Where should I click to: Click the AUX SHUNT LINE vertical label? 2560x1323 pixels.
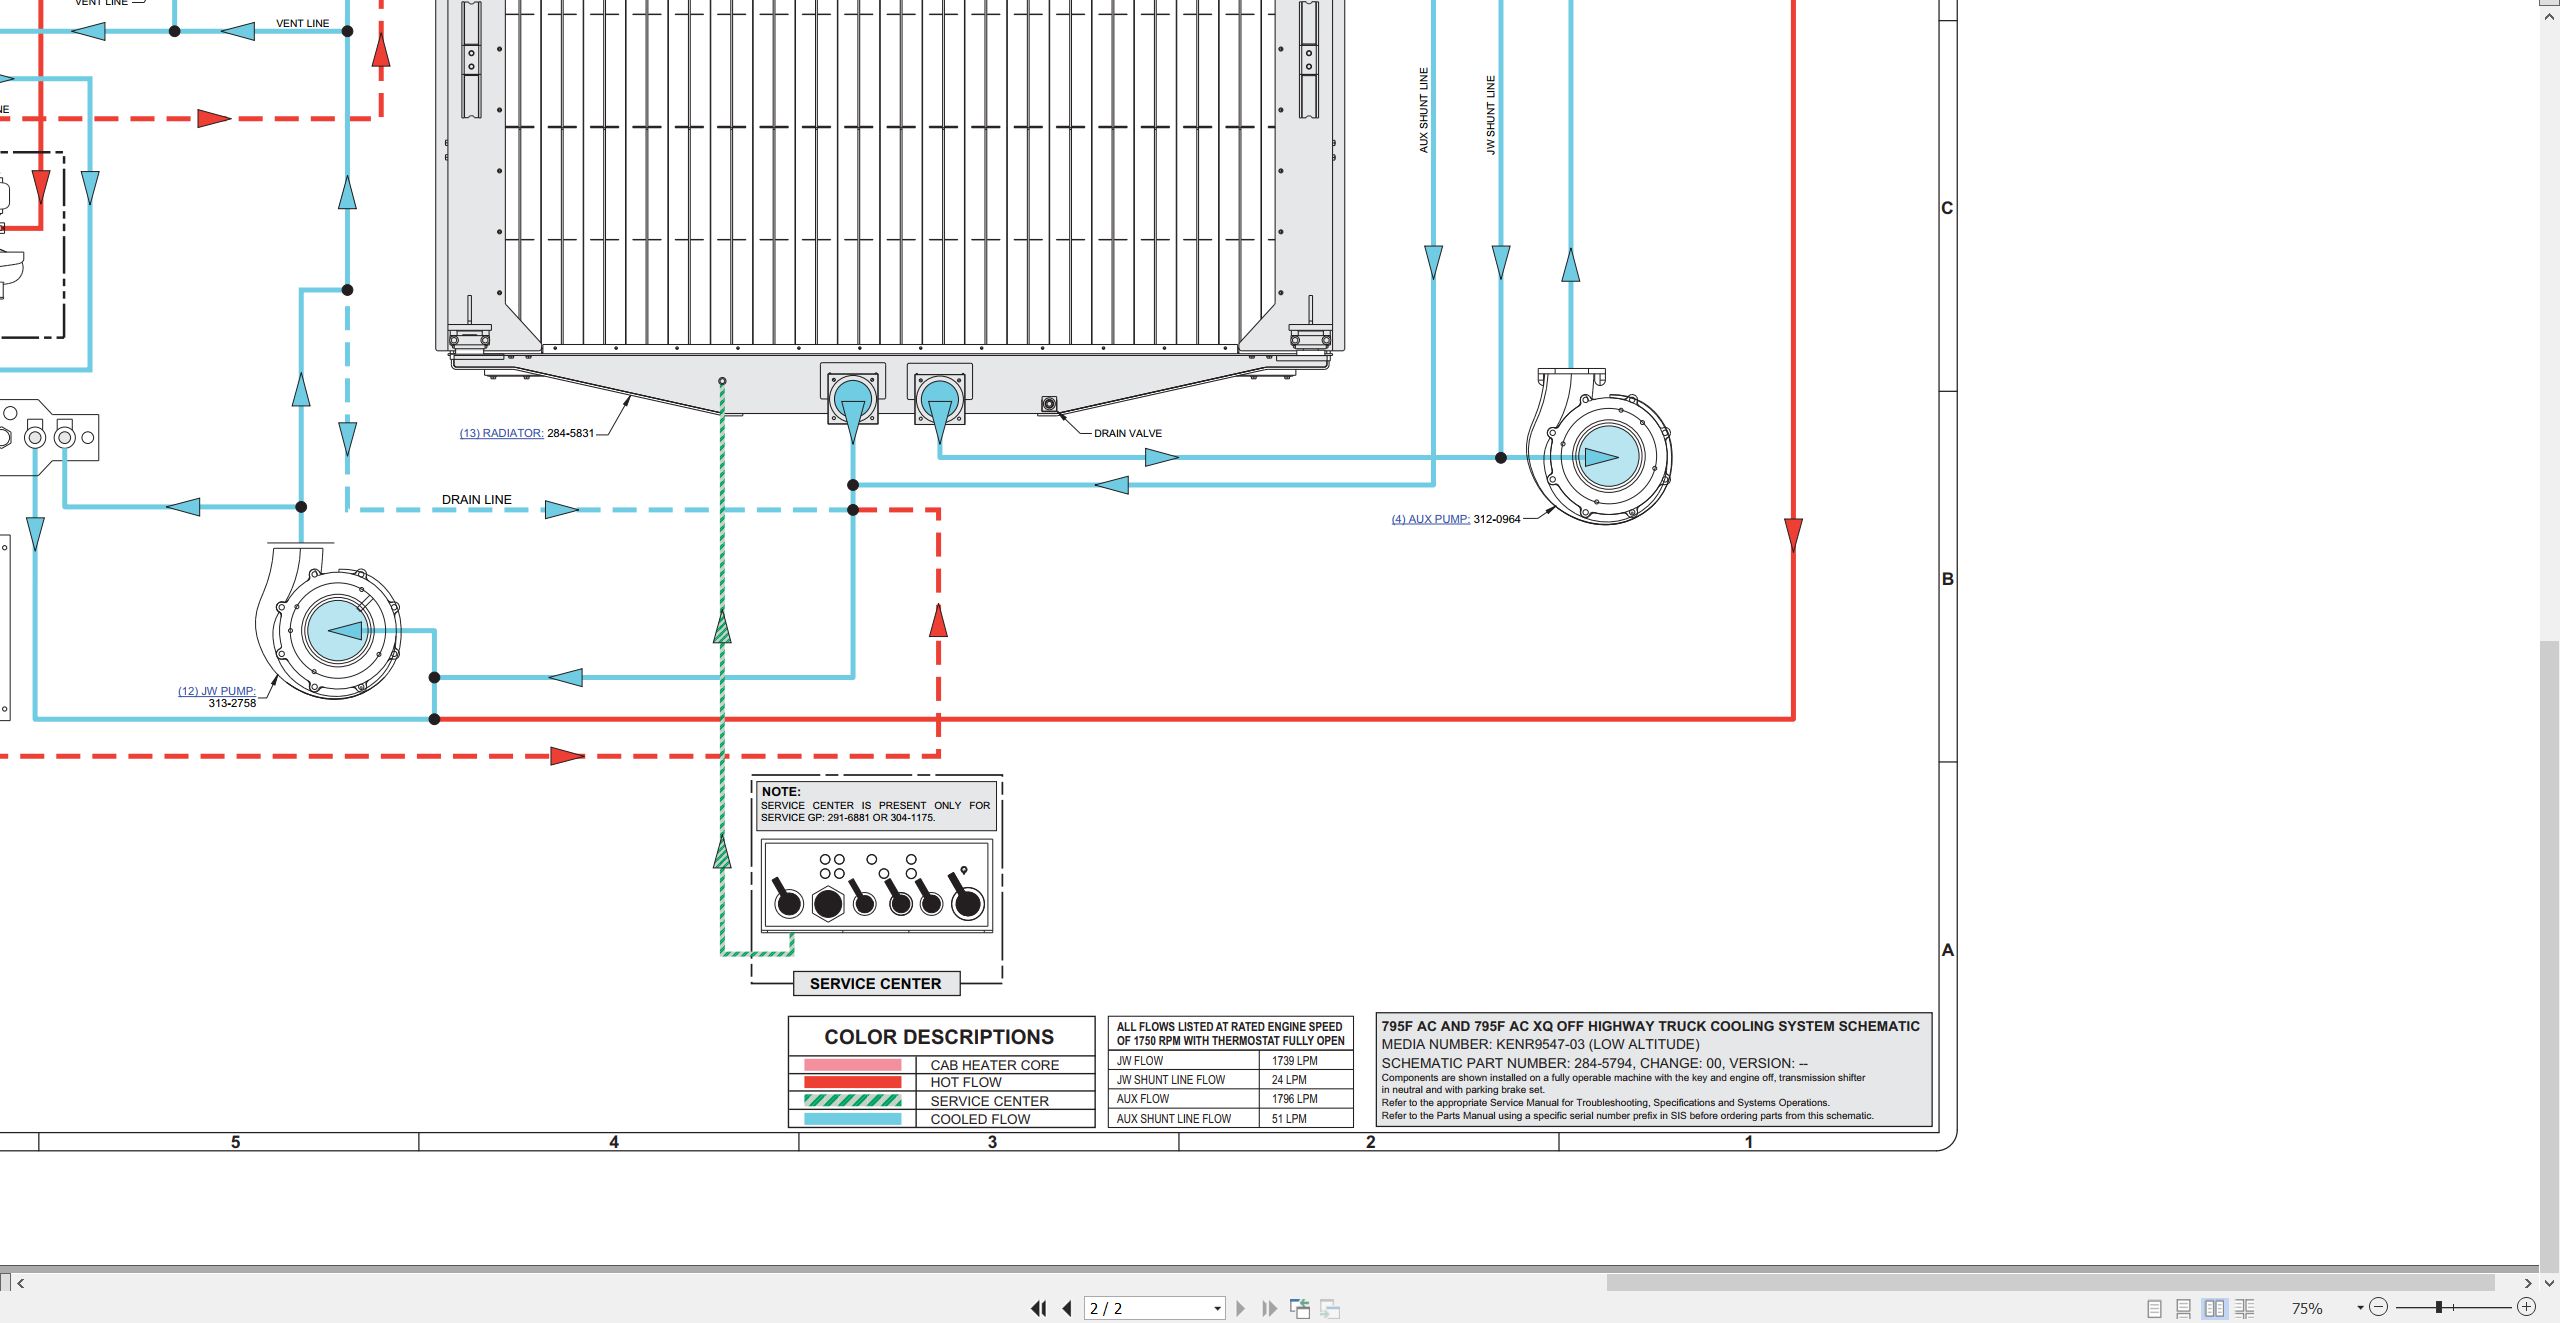pyautogui.click(x=1423, y=110)
